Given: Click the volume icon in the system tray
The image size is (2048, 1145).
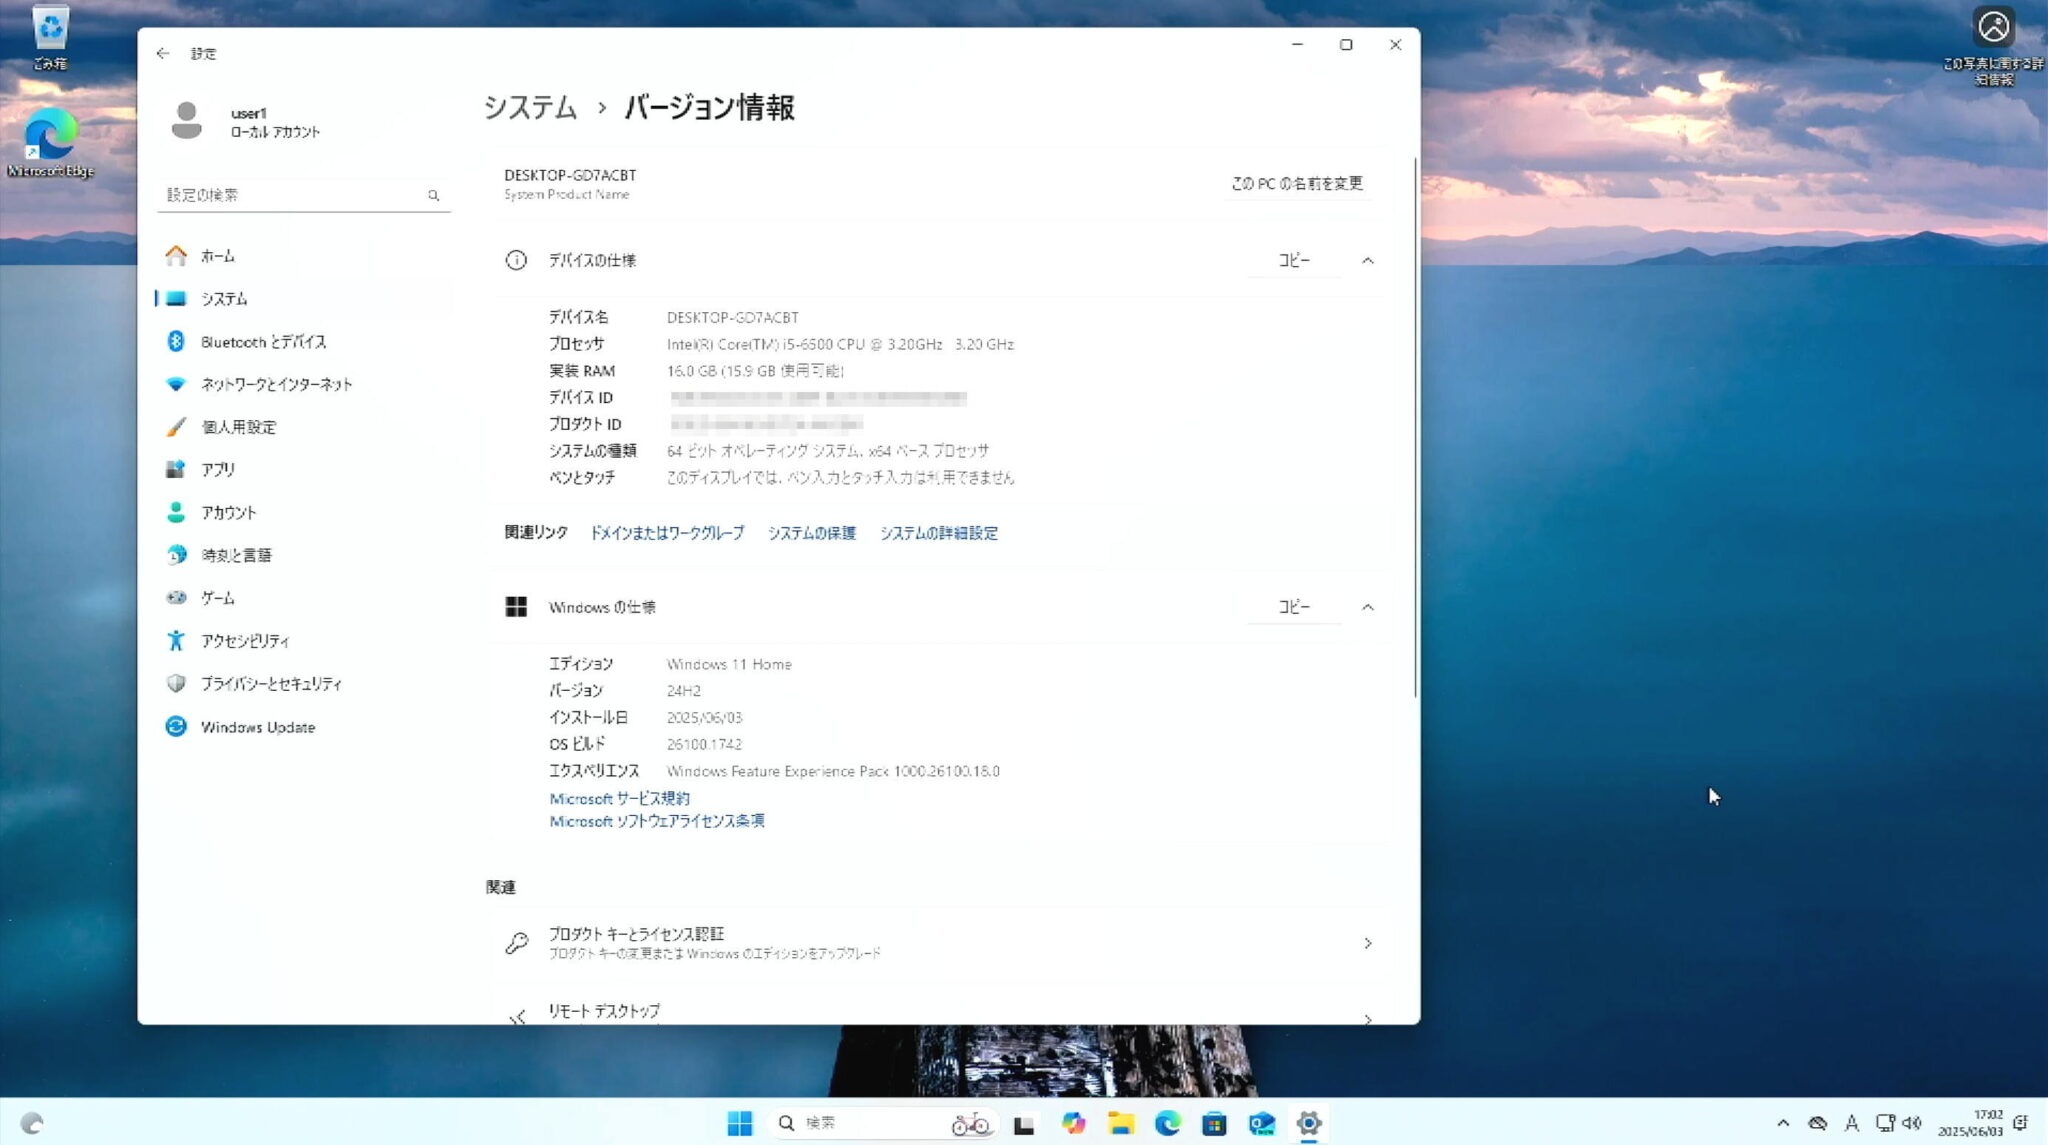Looking at the screenshot, I should click(x=1913, y=1123).
